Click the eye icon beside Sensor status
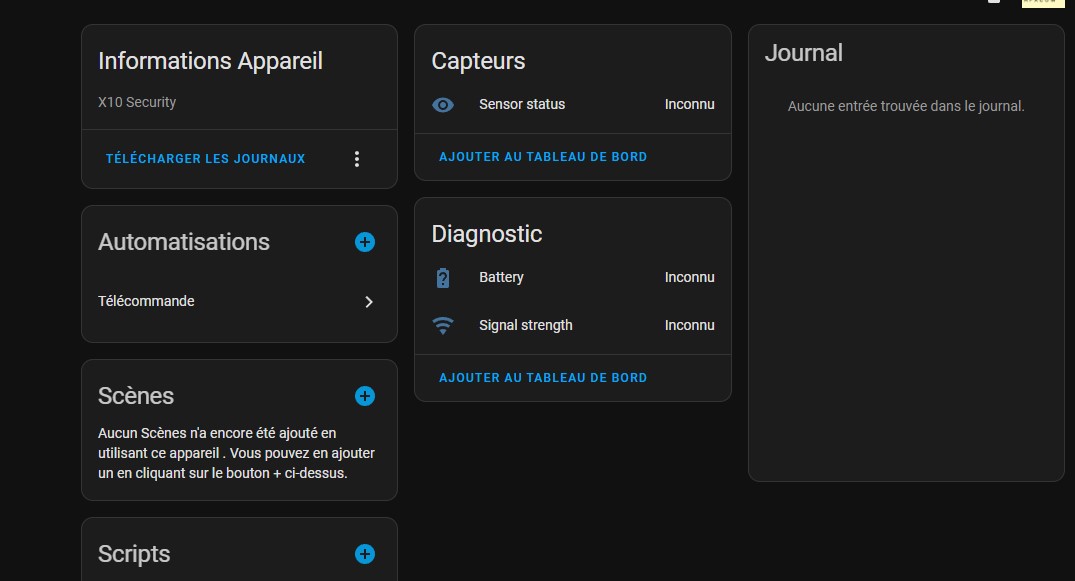The height and width of the screenshot is (581, 1075). [x=443, y=105]
